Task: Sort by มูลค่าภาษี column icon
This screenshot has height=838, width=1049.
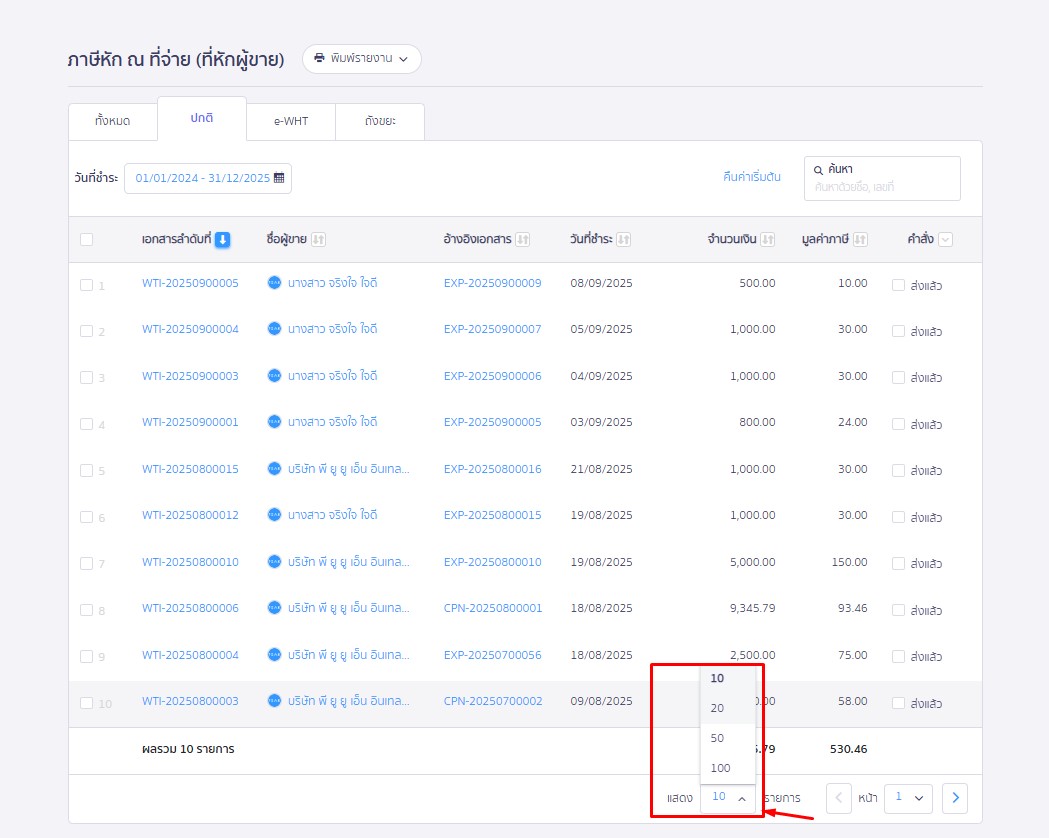Action: (860, 239)
